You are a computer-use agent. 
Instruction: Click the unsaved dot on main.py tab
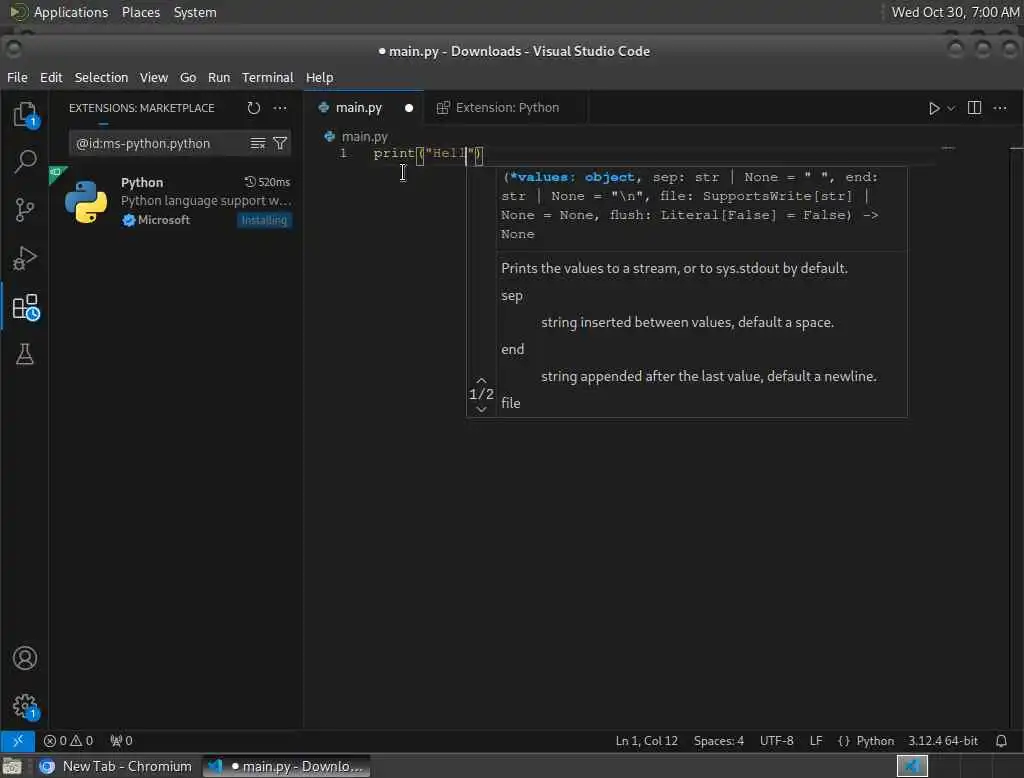point(409,108)
